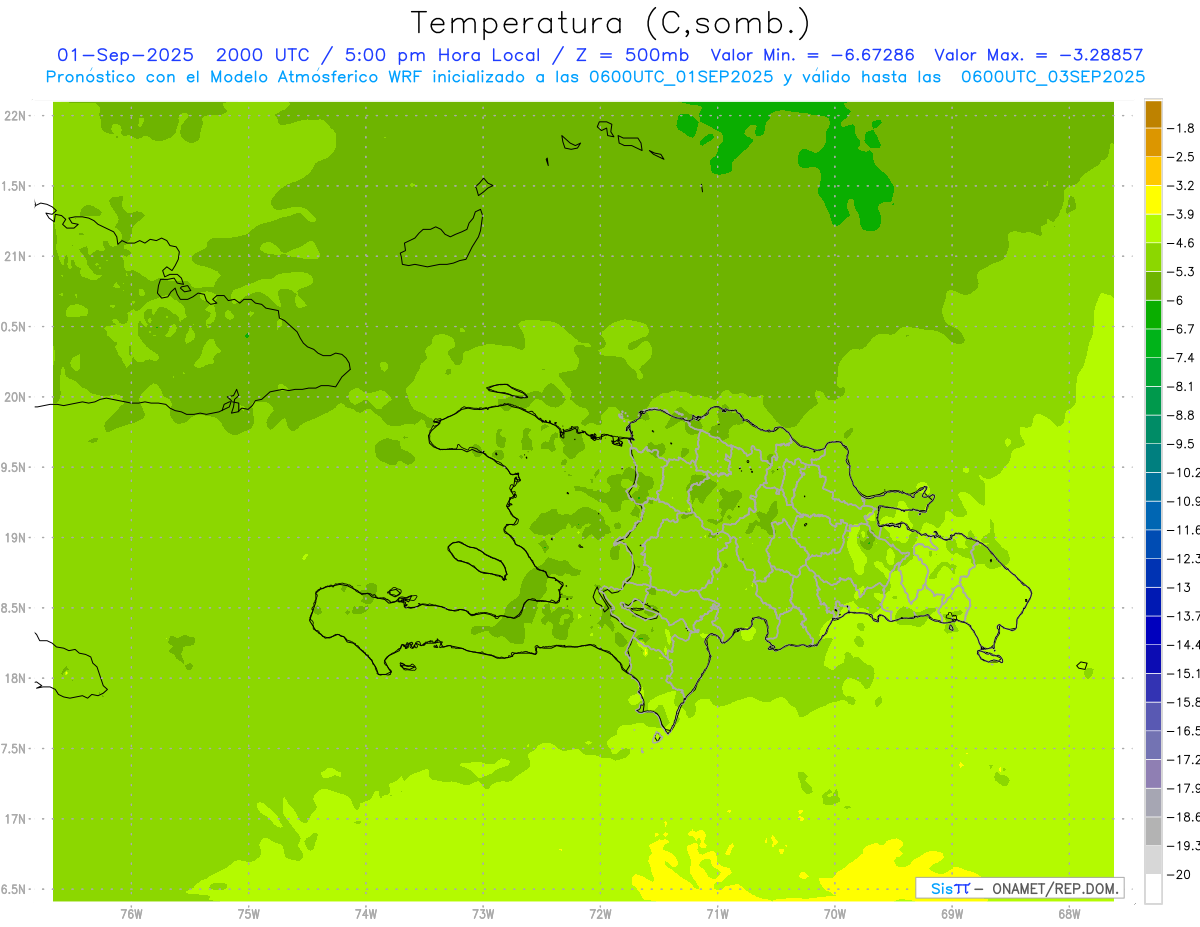Click the '19N' latitude axis label
1200x927 pixels.
click(x=14, y=538)
